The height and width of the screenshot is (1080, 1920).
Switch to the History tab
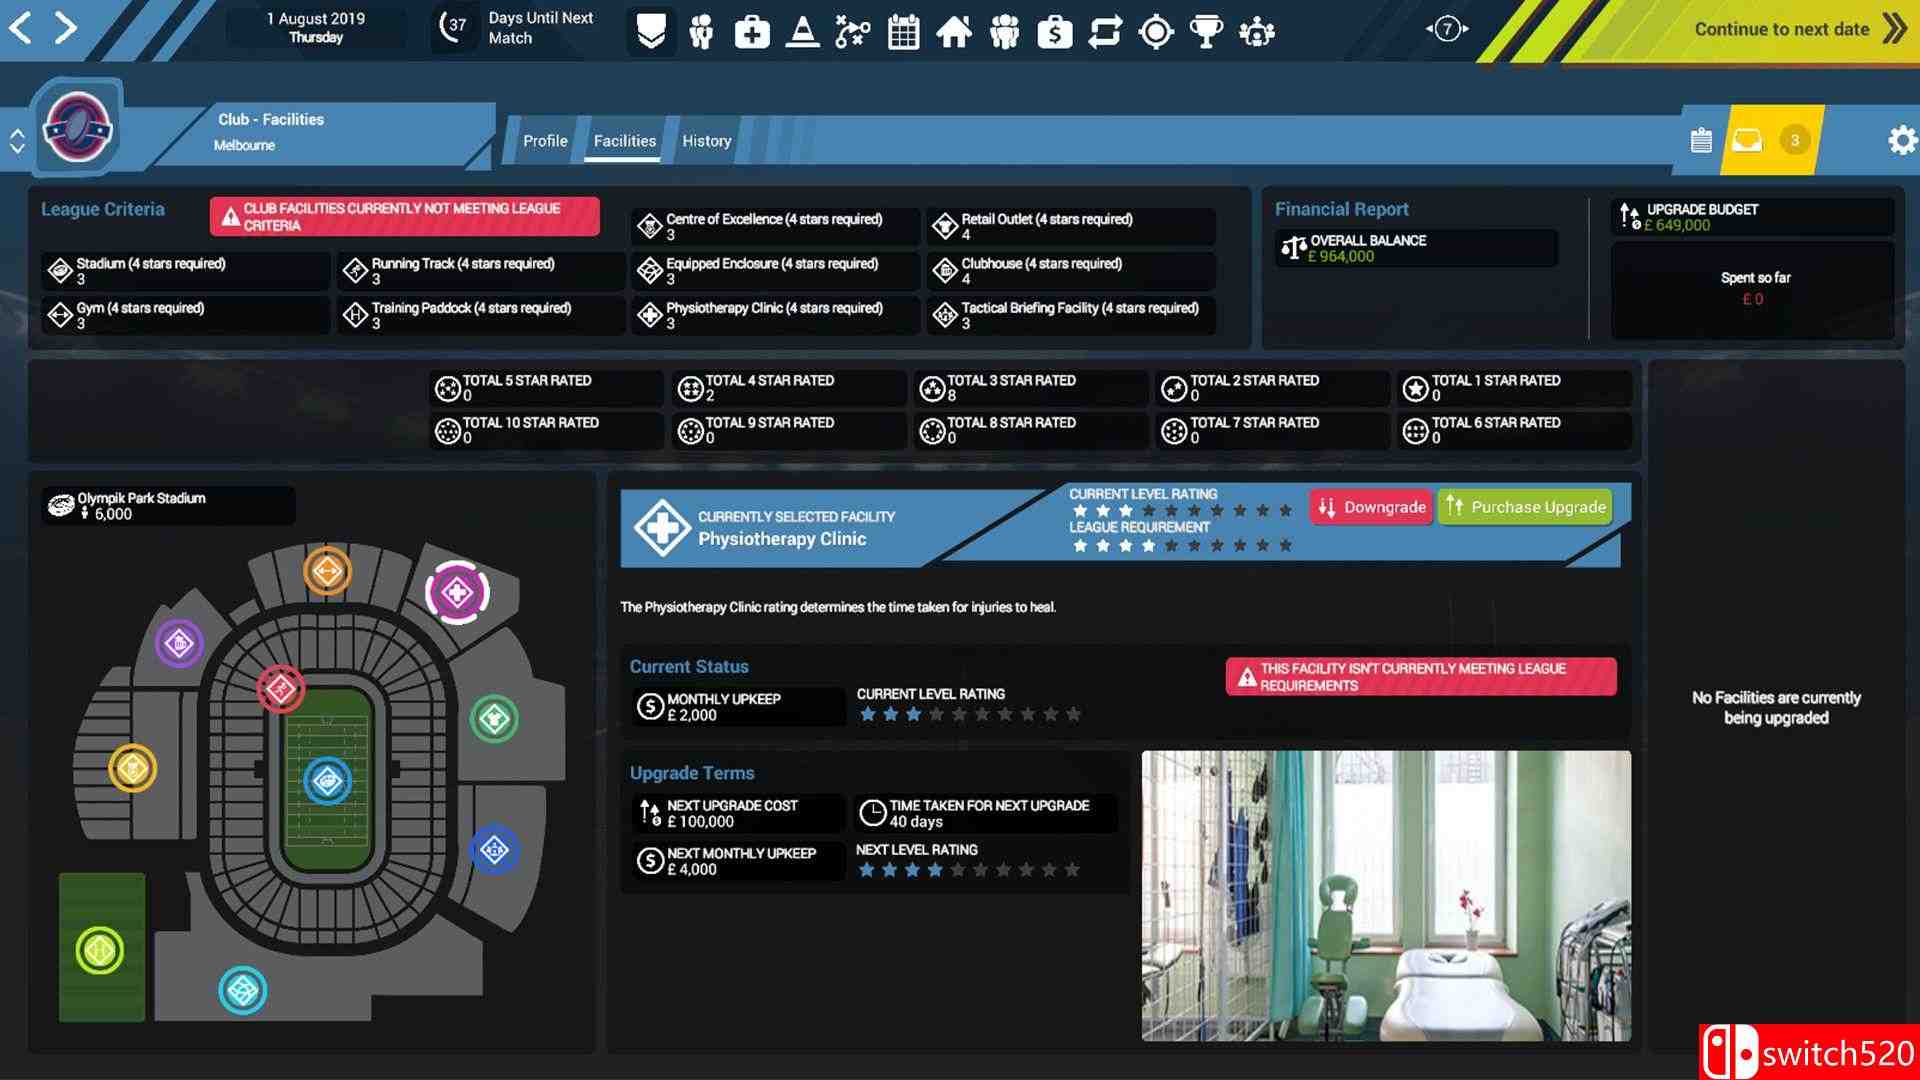pos(706,141)
